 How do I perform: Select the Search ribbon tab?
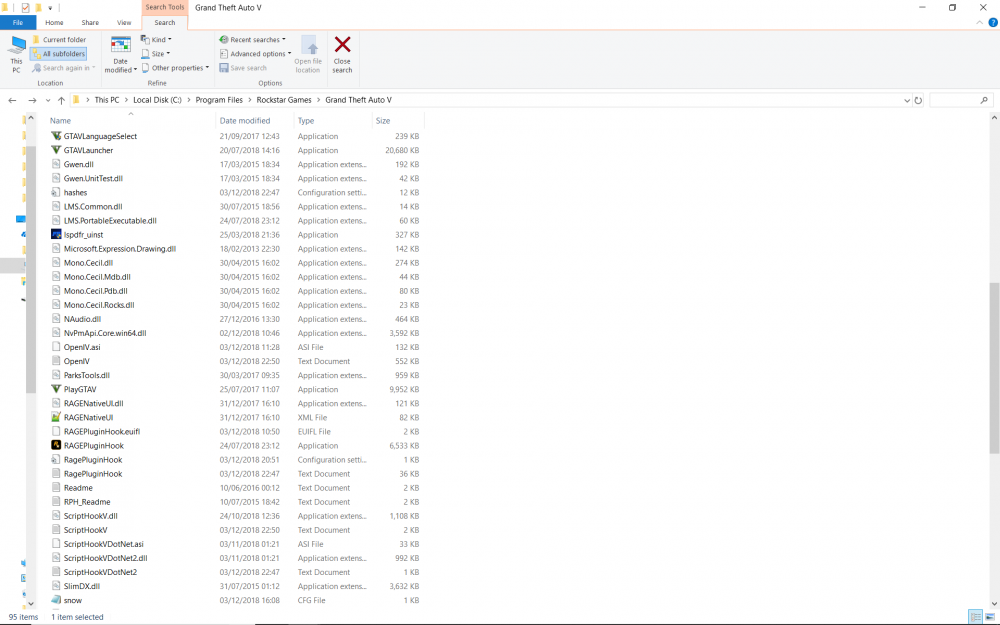(x=165, y=22)
